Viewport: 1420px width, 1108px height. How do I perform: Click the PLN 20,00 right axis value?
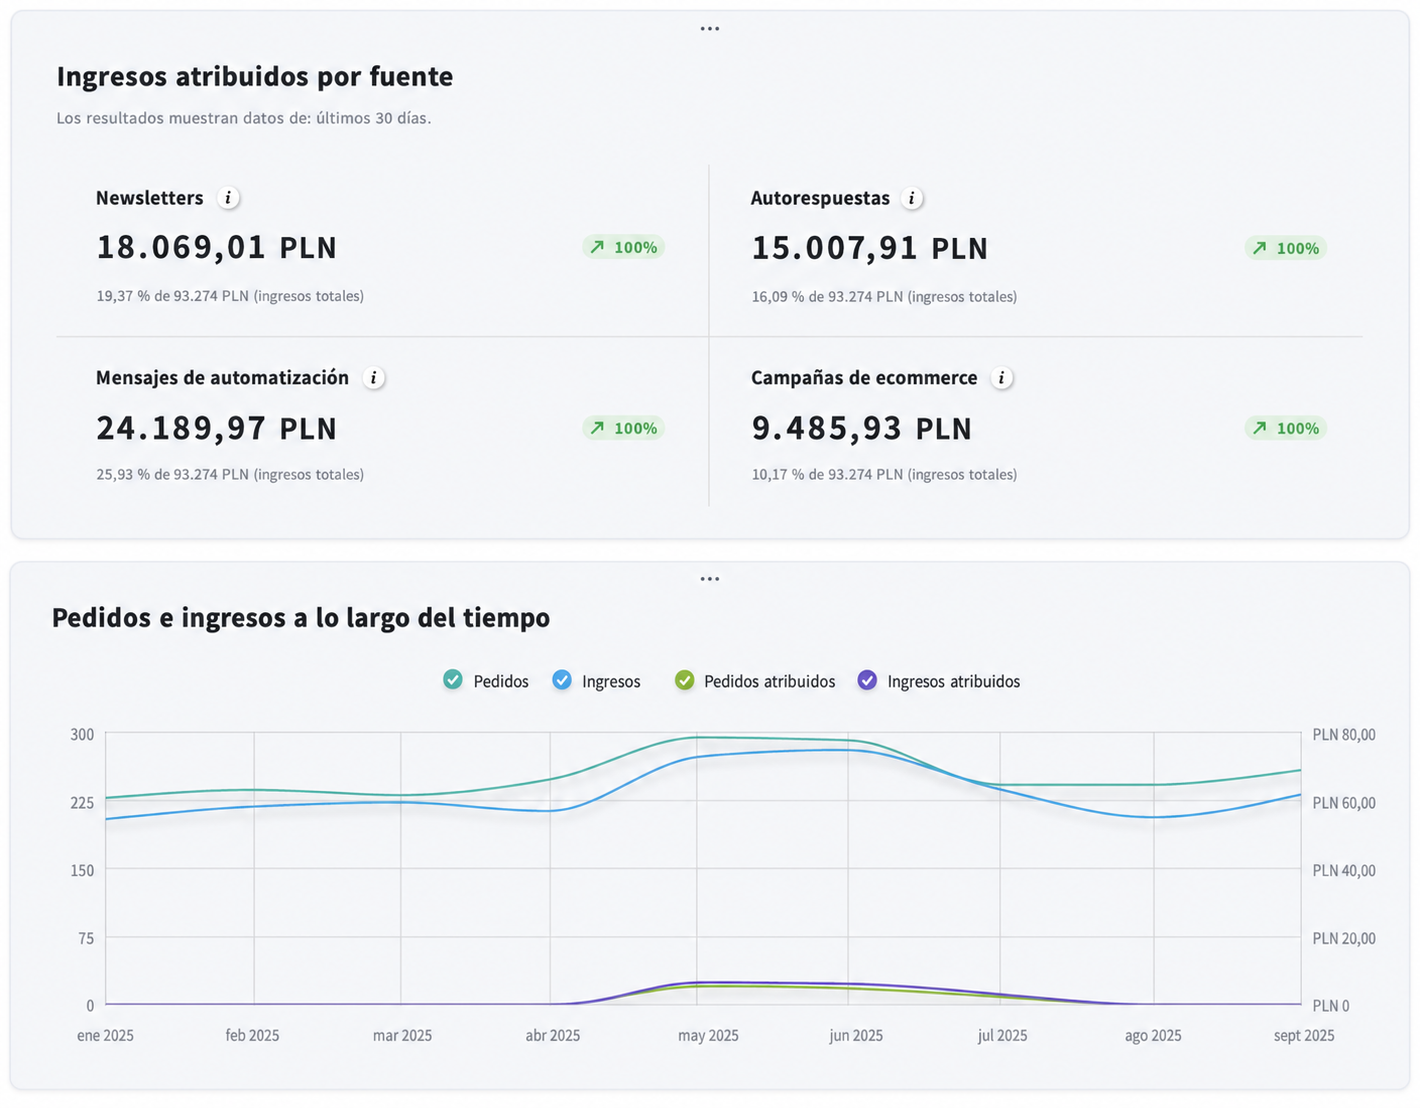coord(1344,938)
